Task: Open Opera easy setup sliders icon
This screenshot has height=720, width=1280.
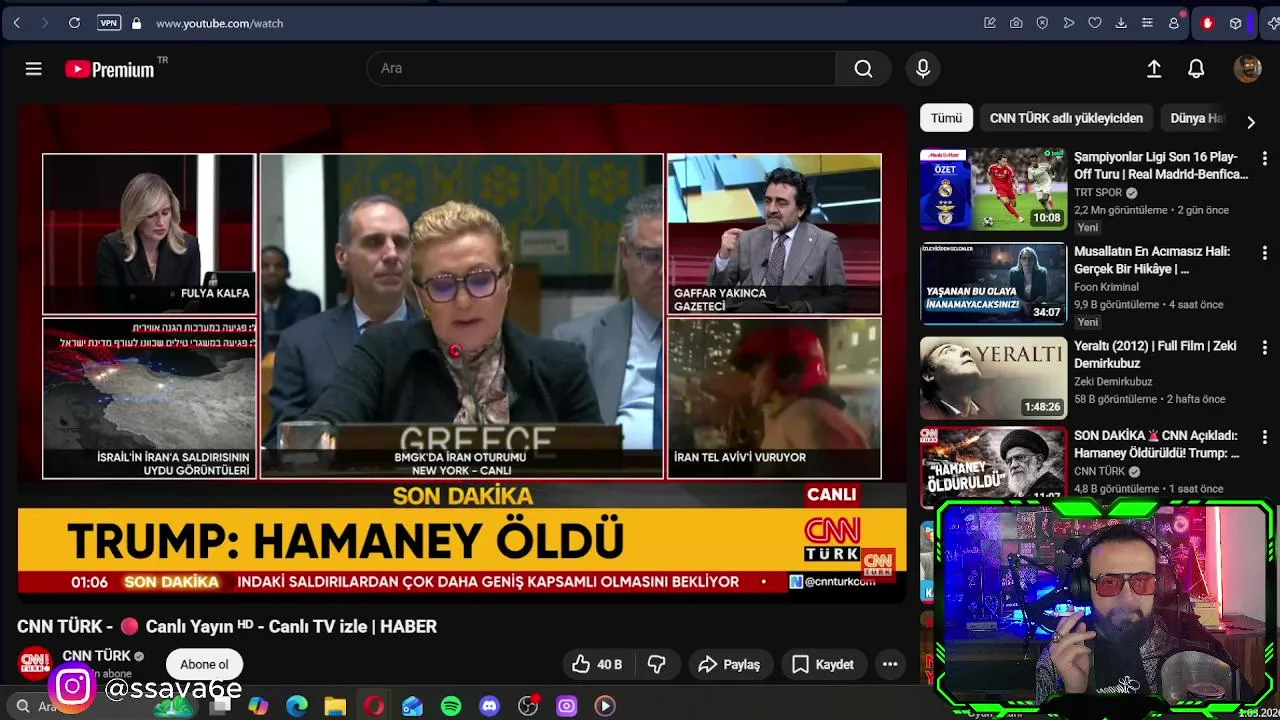Action: (1147, 23)
